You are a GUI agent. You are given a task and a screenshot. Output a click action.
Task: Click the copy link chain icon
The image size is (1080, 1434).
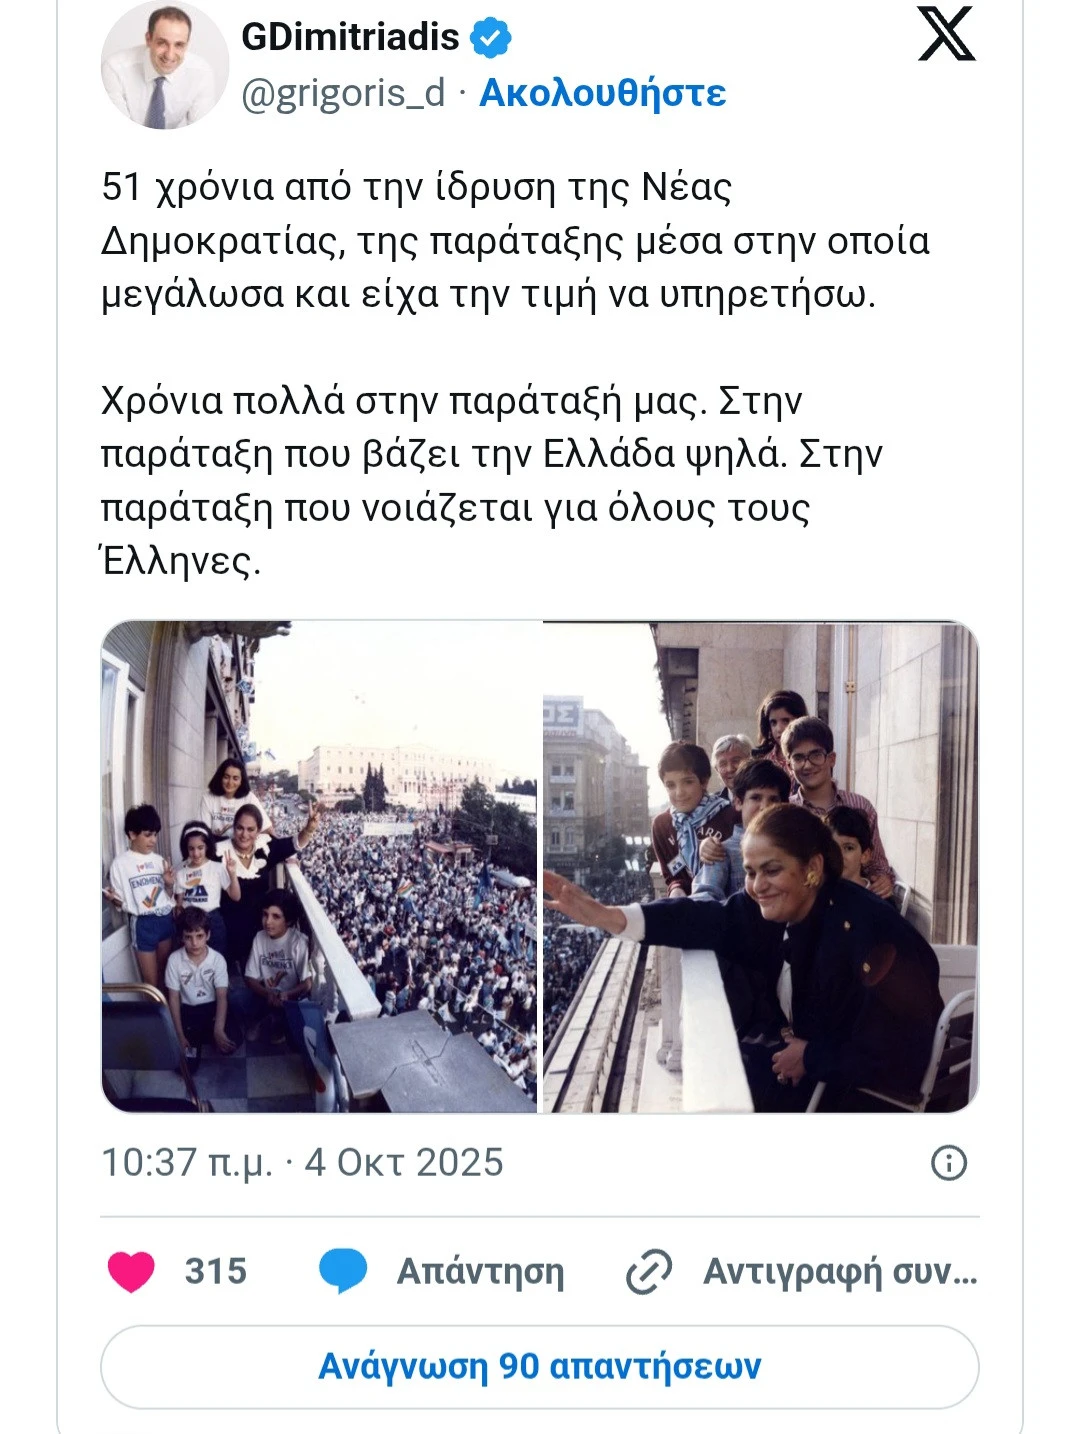tap(648, 1272)
